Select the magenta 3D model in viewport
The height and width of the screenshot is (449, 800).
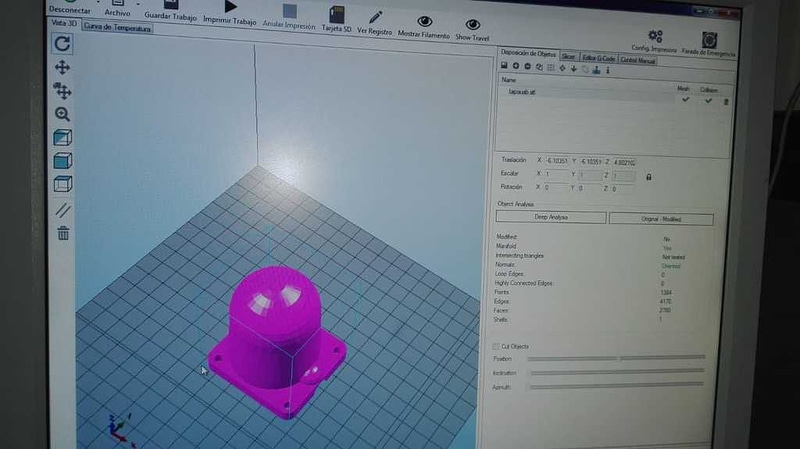276,342
